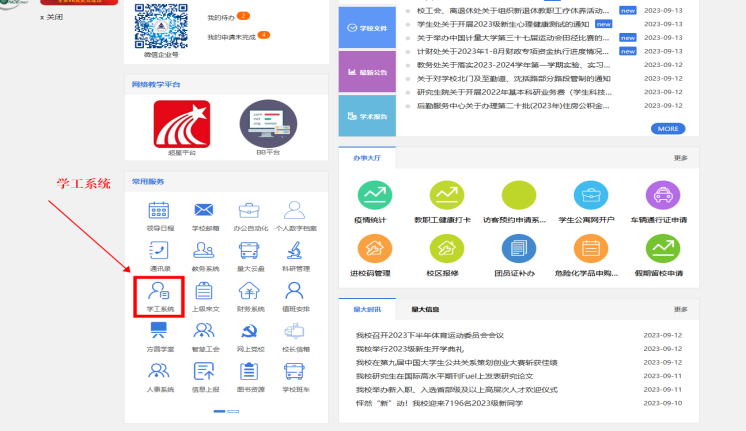Open the 图书资源 clipboard icon
This screenshot has height=431, width=746.
point(249,372)
